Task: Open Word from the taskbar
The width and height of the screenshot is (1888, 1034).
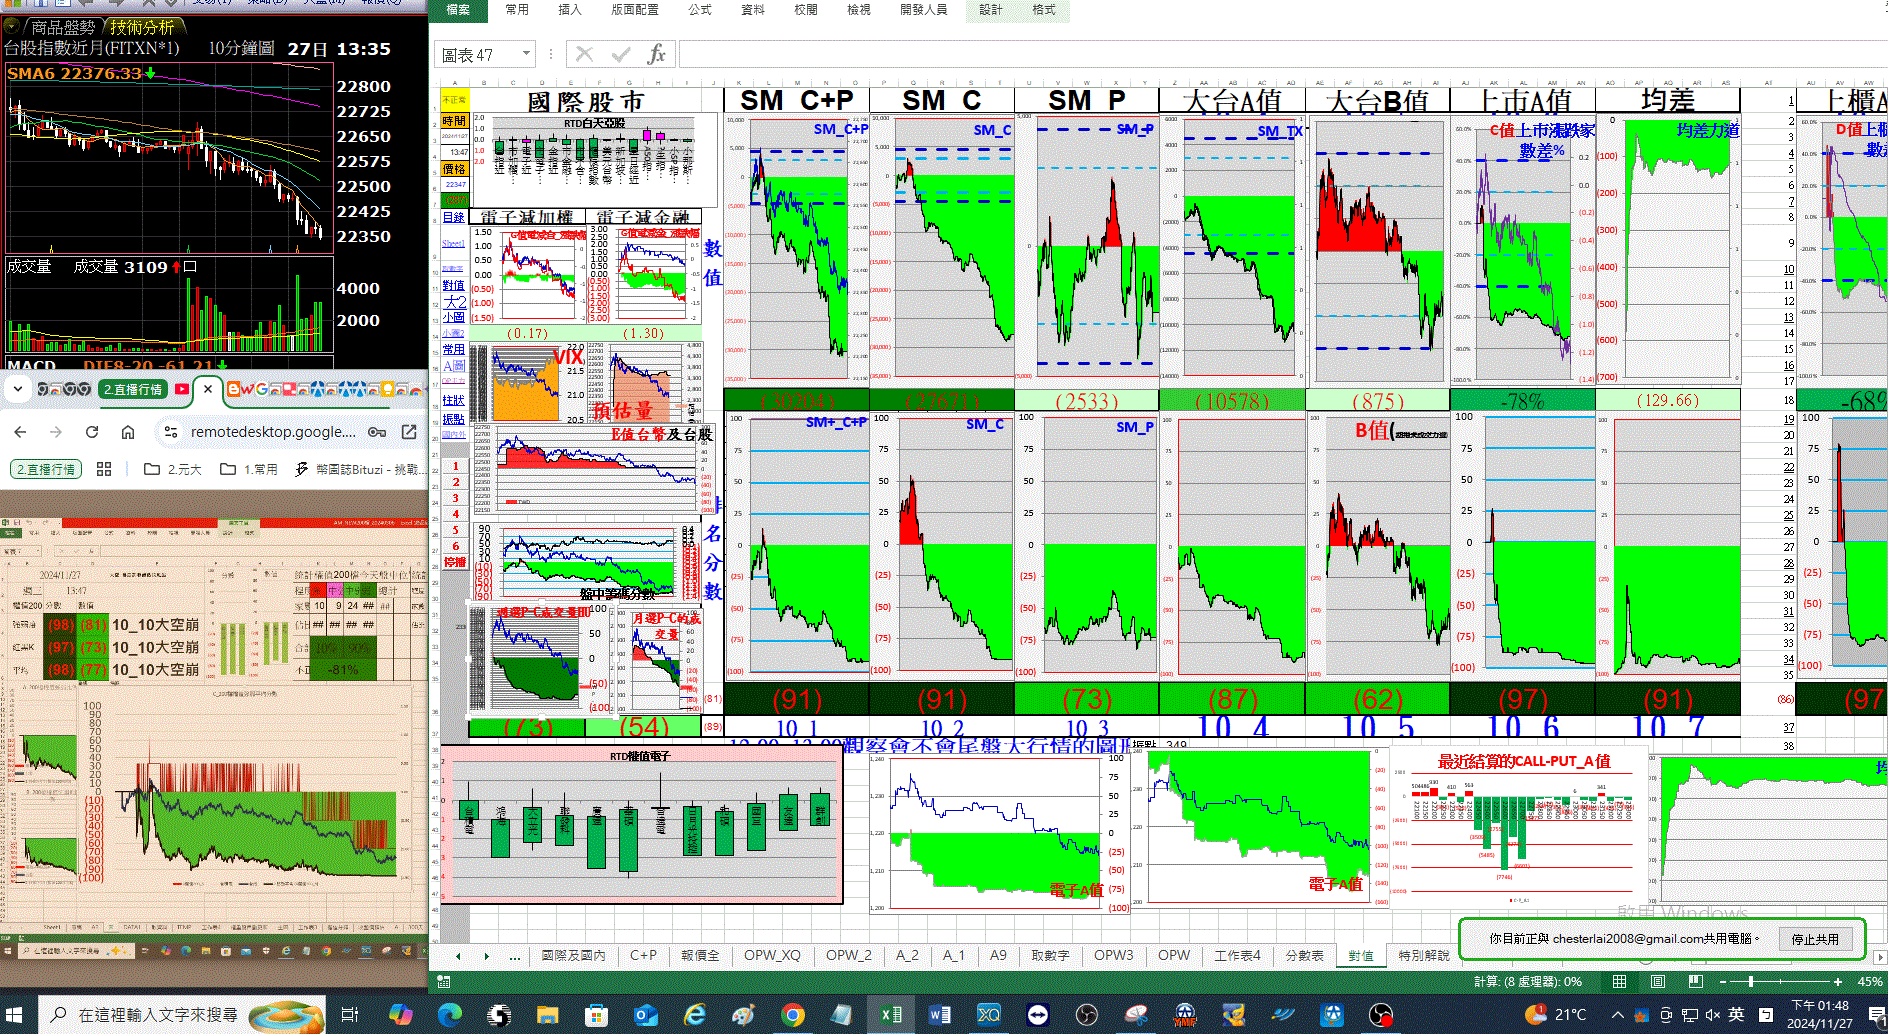Action: 940,1015
